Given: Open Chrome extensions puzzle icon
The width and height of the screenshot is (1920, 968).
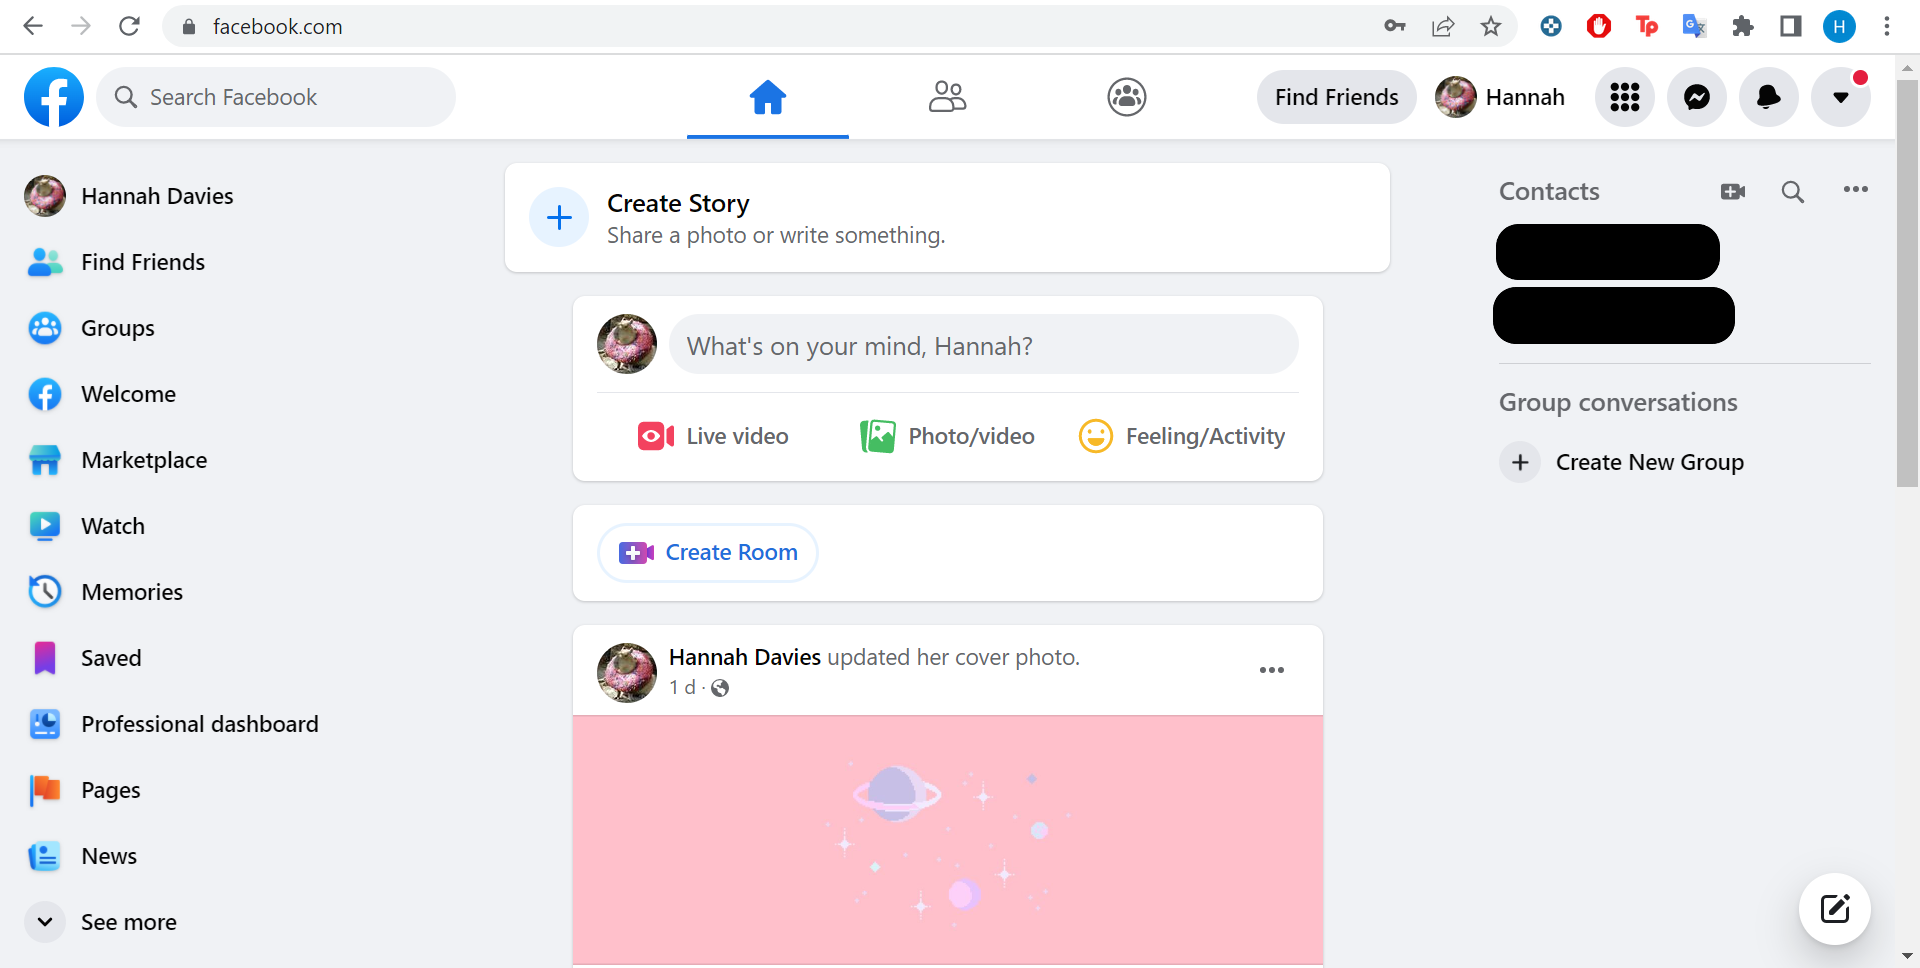Looking at the screenshot, I should (x=1743, y=26).
